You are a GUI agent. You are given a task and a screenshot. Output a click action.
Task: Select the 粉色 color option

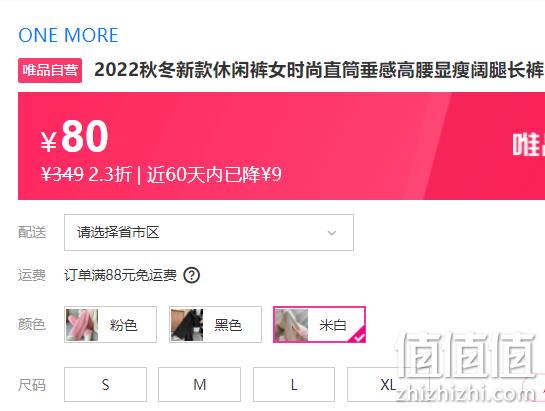111,325
